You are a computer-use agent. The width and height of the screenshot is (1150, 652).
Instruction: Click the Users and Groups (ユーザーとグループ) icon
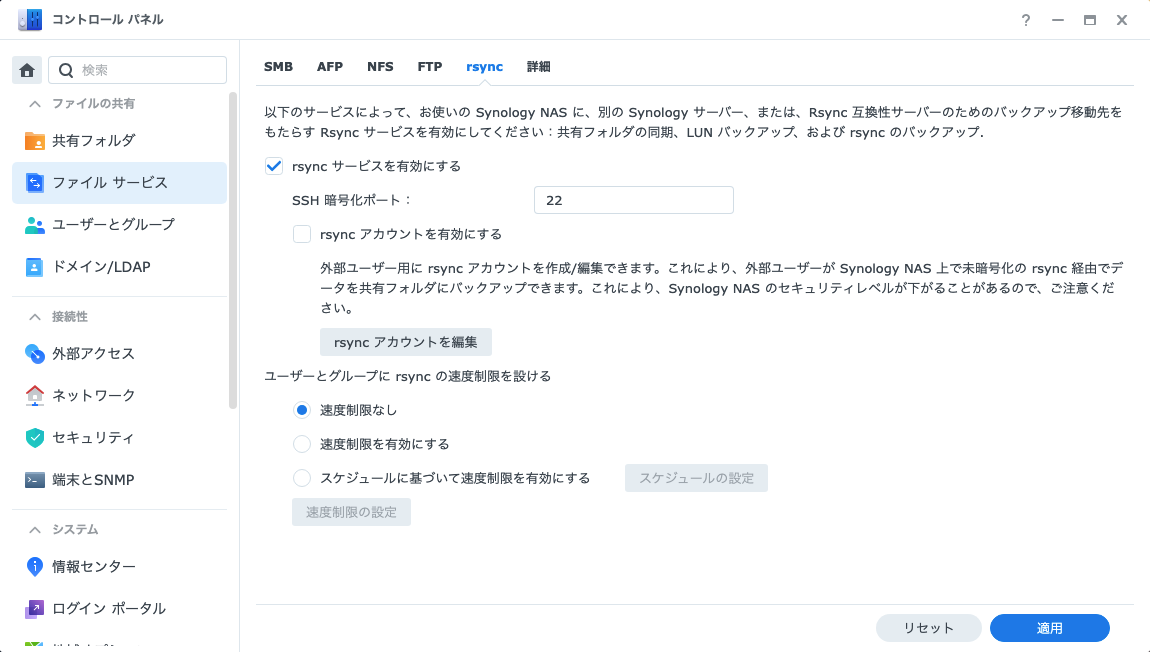click(x=34, y=225)
